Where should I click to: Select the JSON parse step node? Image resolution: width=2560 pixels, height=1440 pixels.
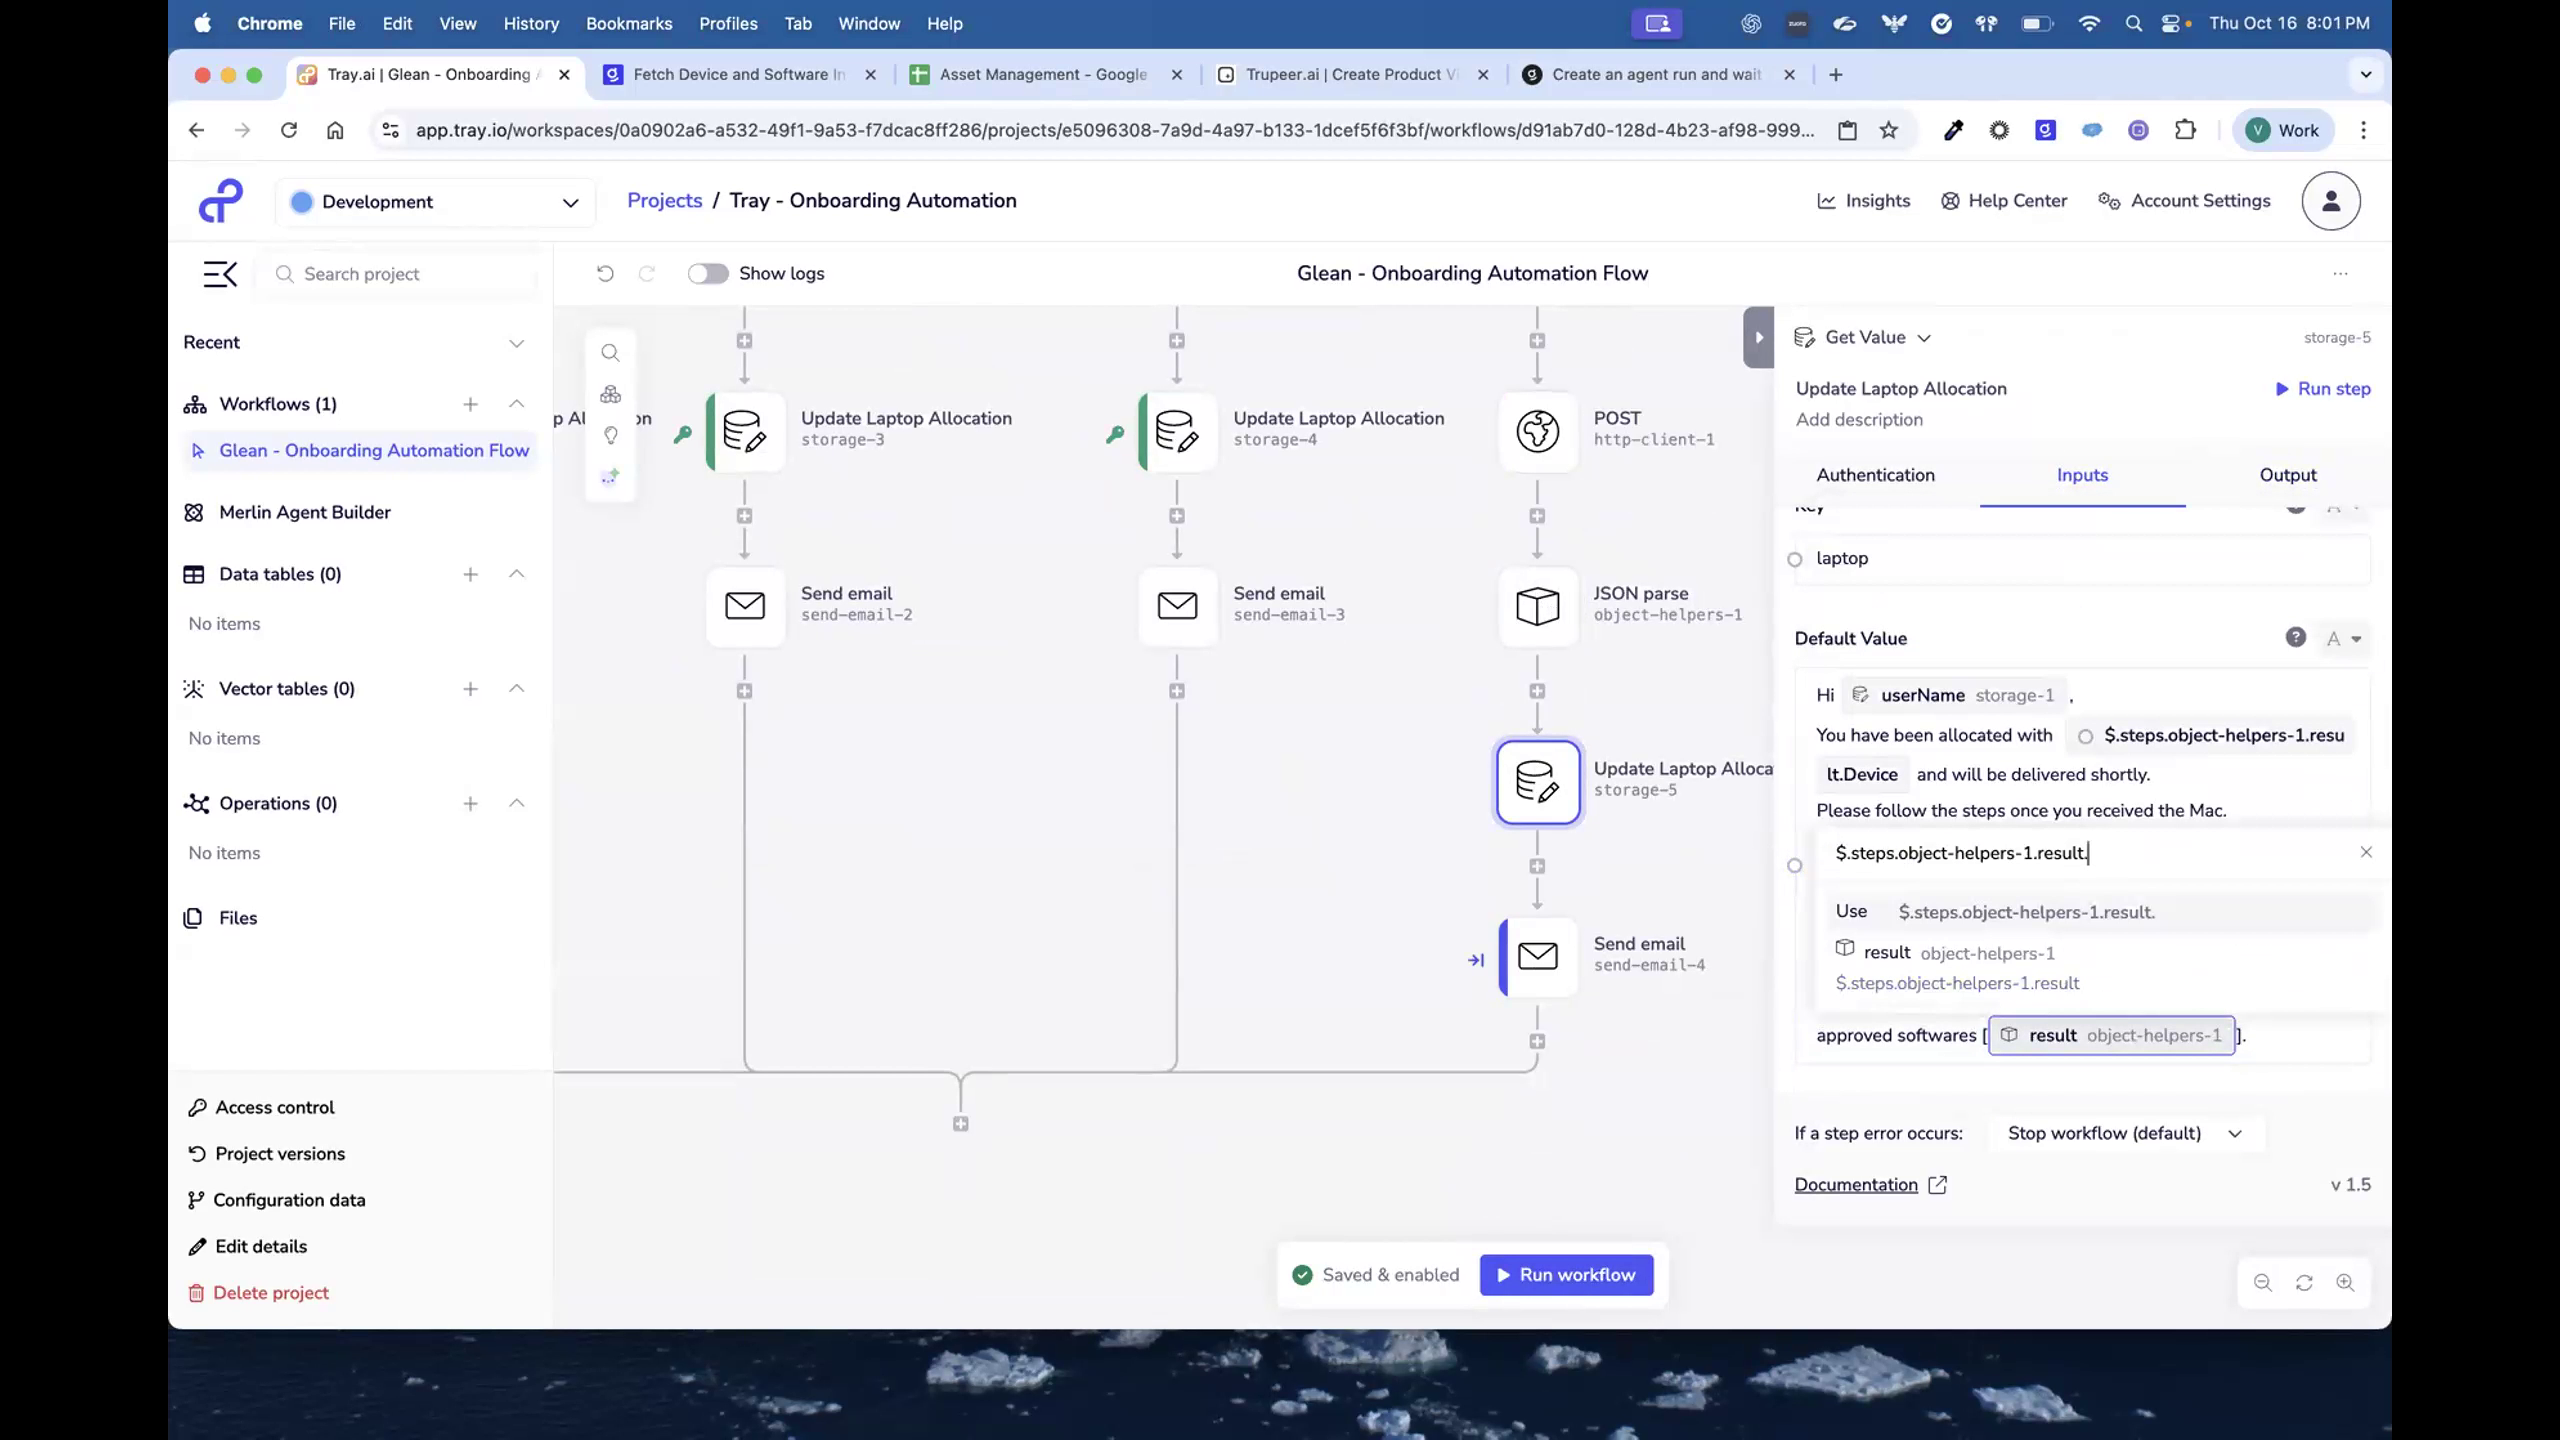click(1537, 605)
